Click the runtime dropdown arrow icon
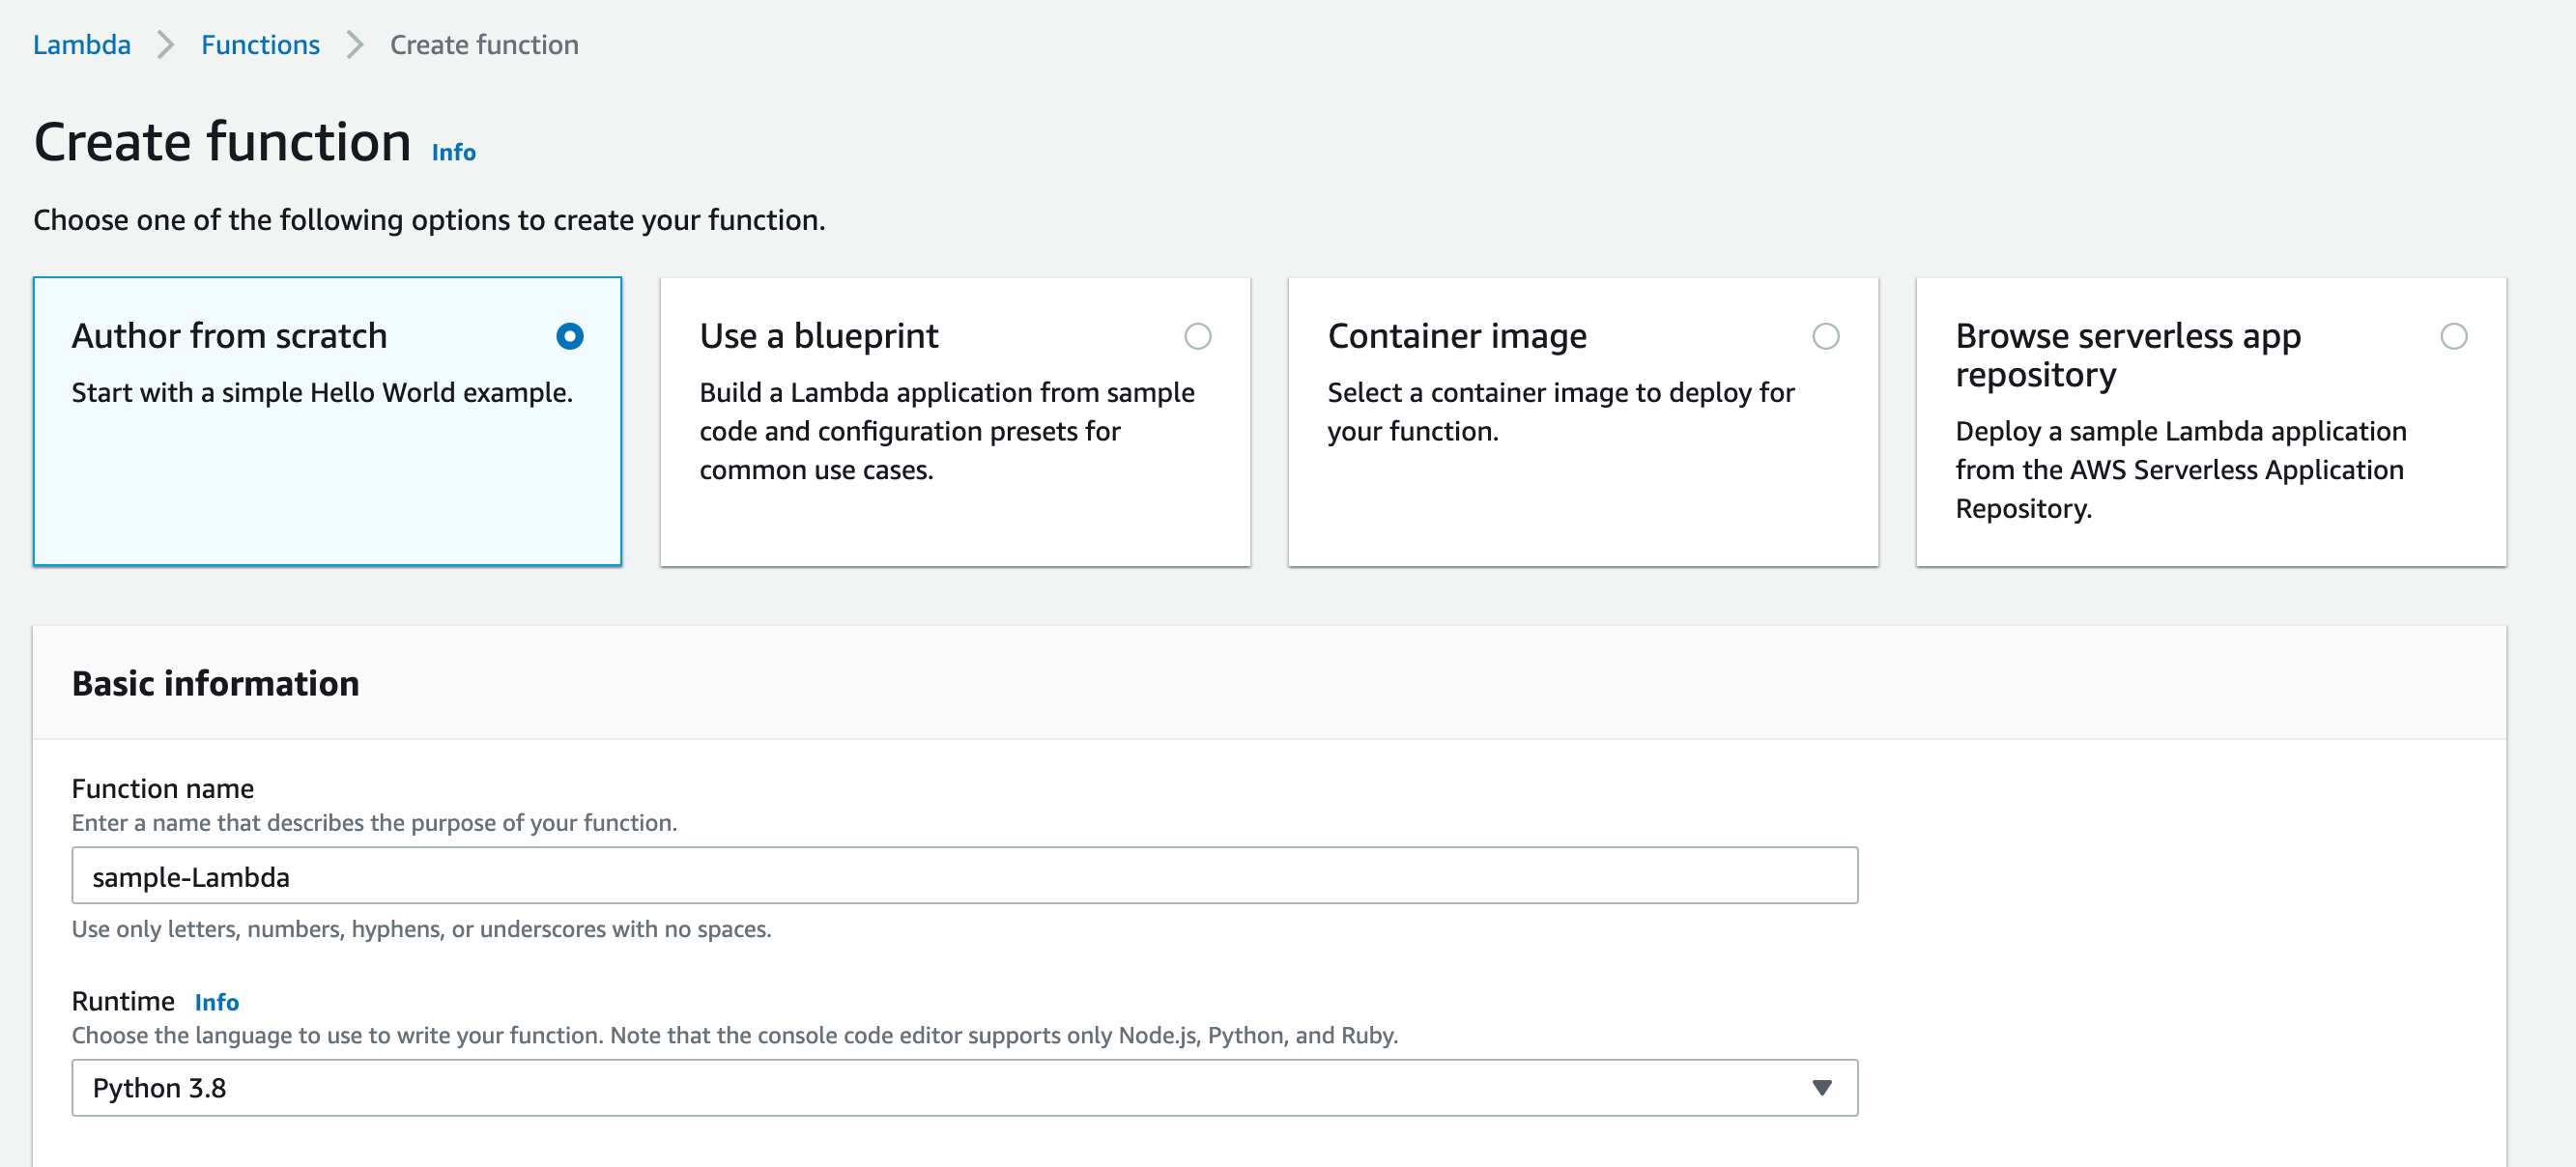 pos(1821,1087)
